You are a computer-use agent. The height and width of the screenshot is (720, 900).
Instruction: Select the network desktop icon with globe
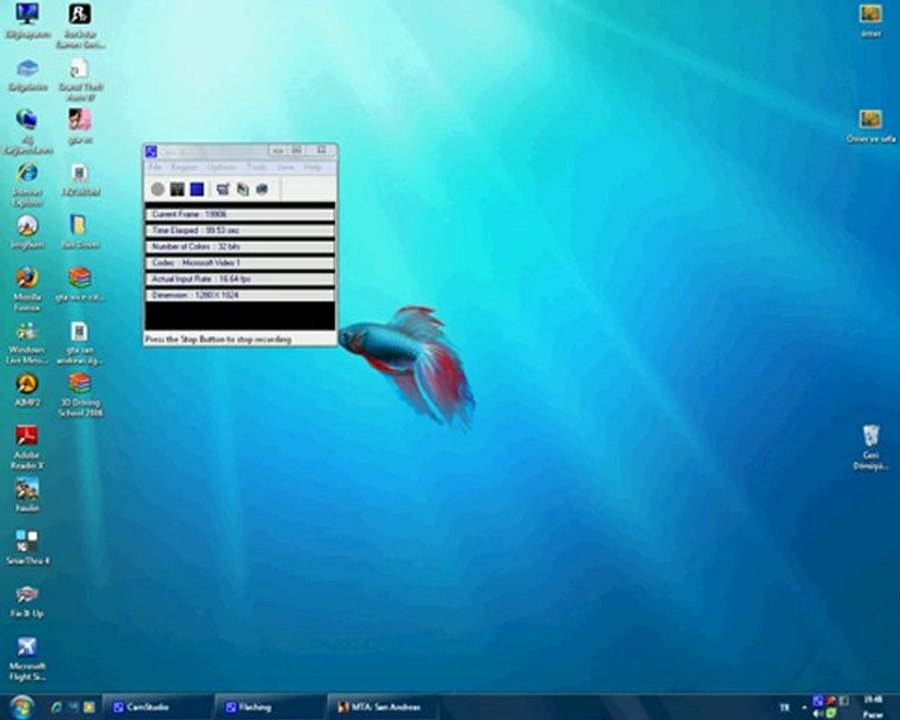(27, 131)
